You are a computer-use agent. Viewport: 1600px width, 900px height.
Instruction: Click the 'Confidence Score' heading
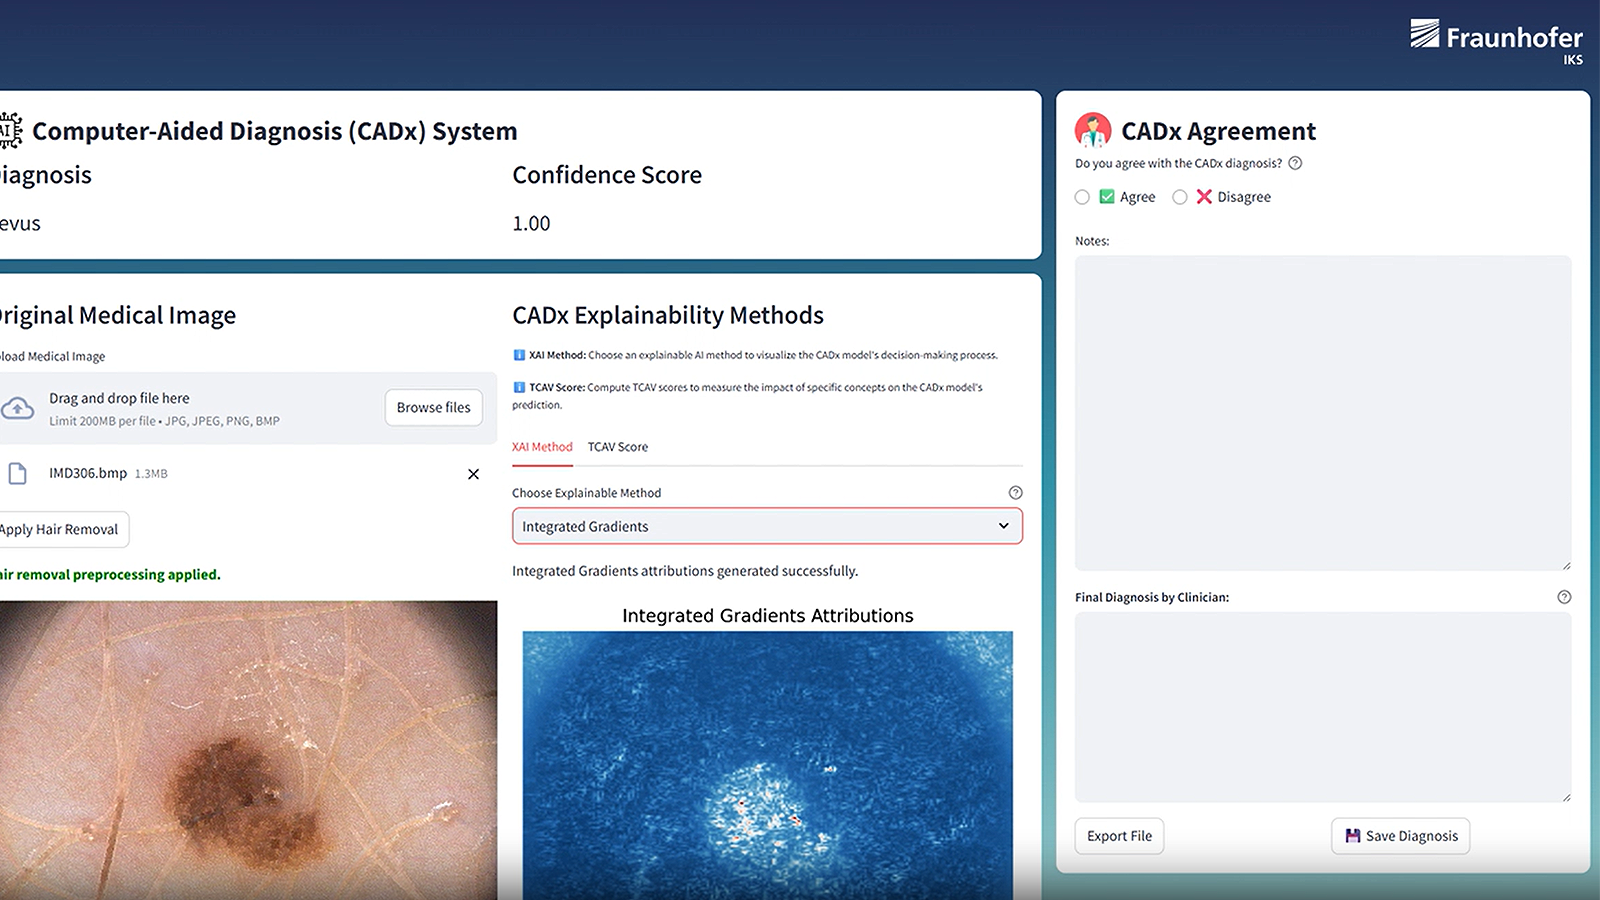(607, 175)
